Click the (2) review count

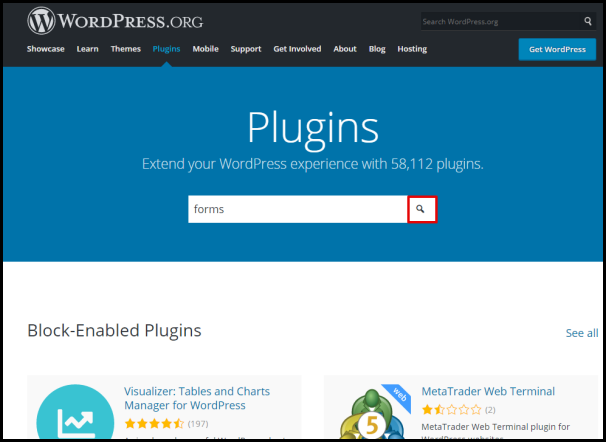pyautogui.click(x=490, y=410)
